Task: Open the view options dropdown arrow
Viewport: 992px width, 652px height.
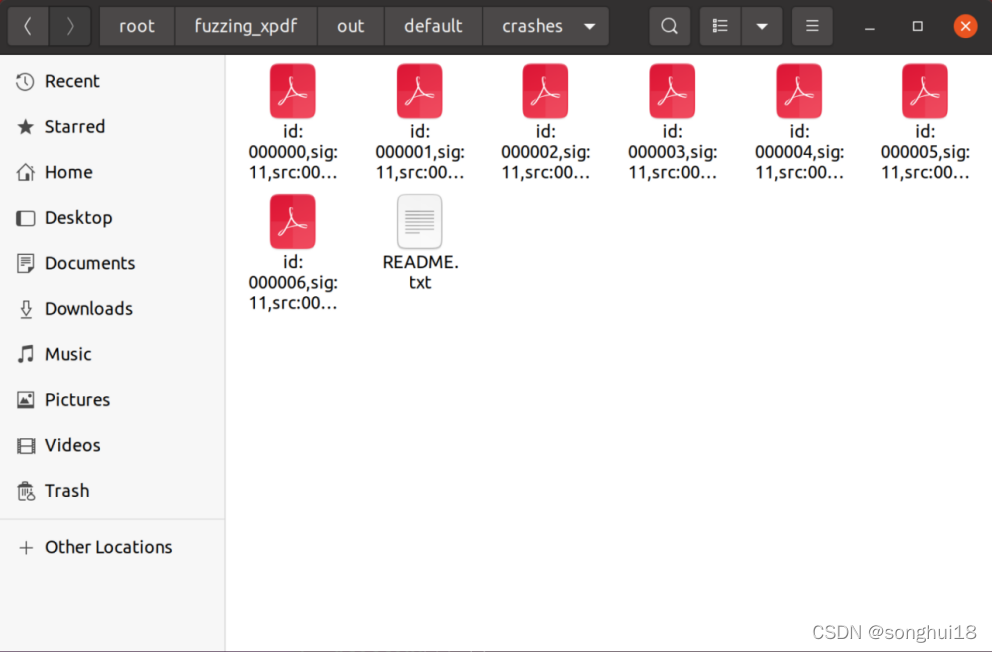Action: 762,26
